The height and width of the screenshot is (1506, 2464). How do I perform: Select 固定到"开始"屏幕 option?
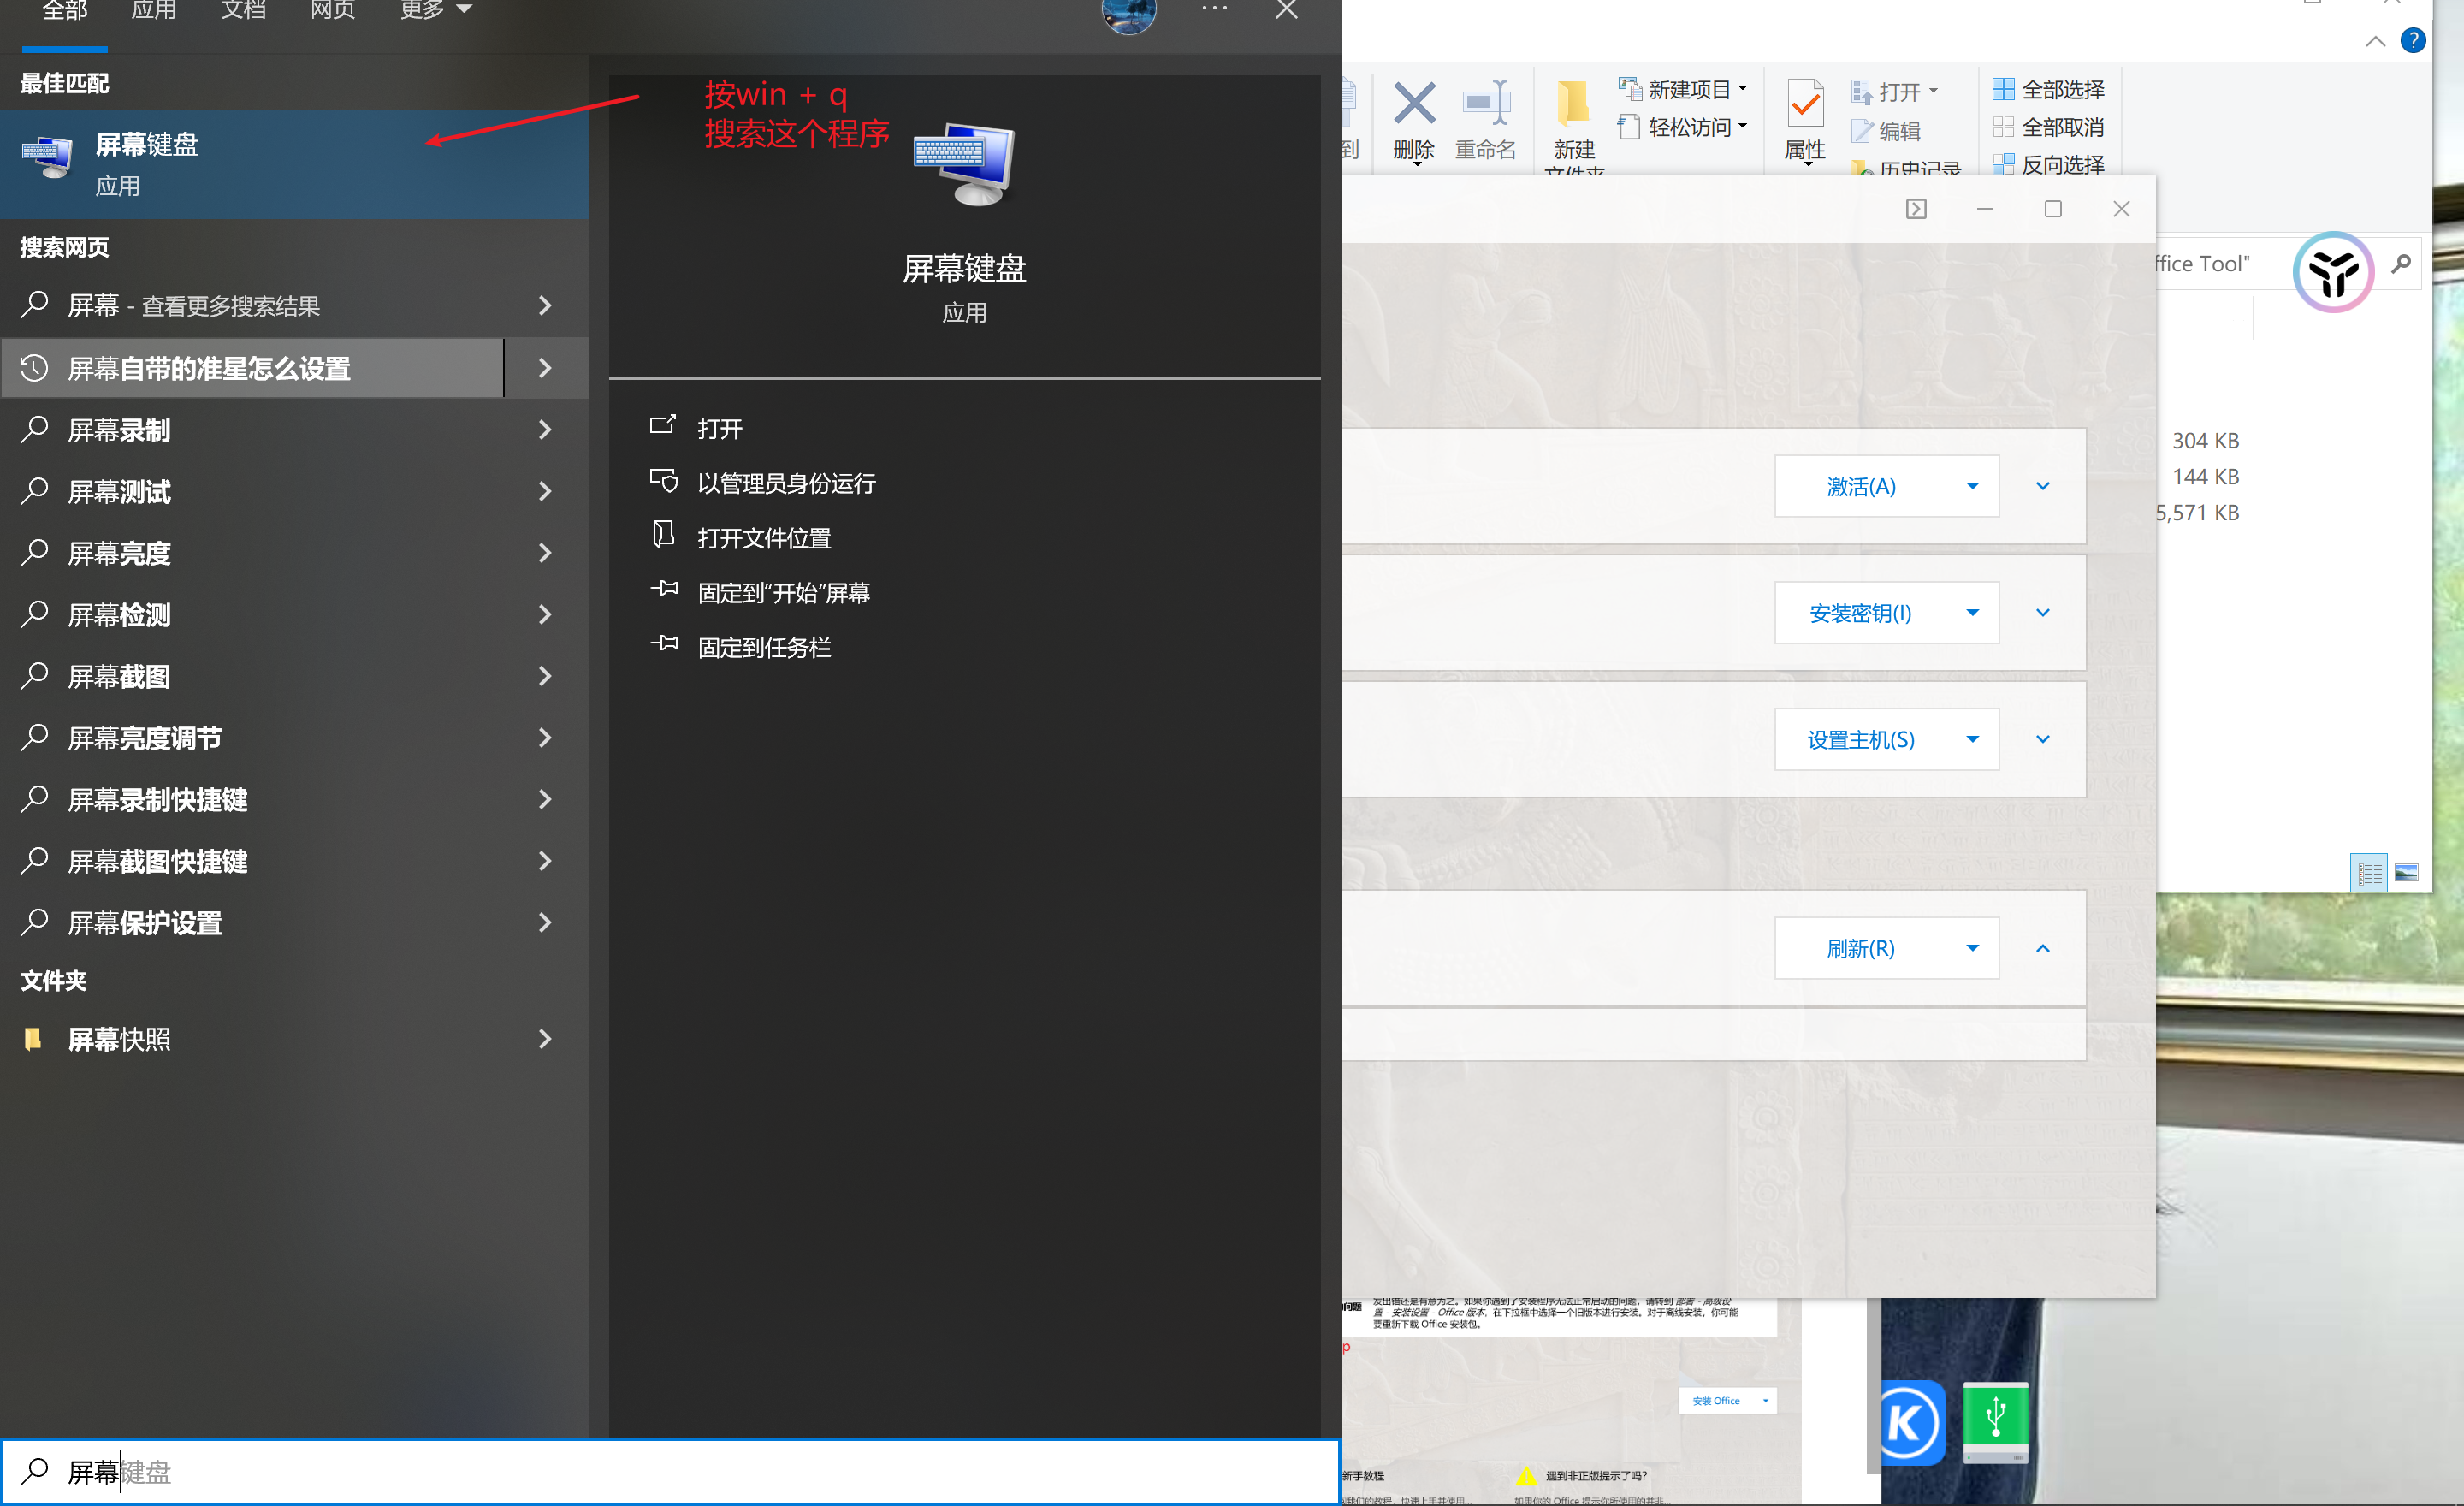pyautogui.click(x=783, y=593)
